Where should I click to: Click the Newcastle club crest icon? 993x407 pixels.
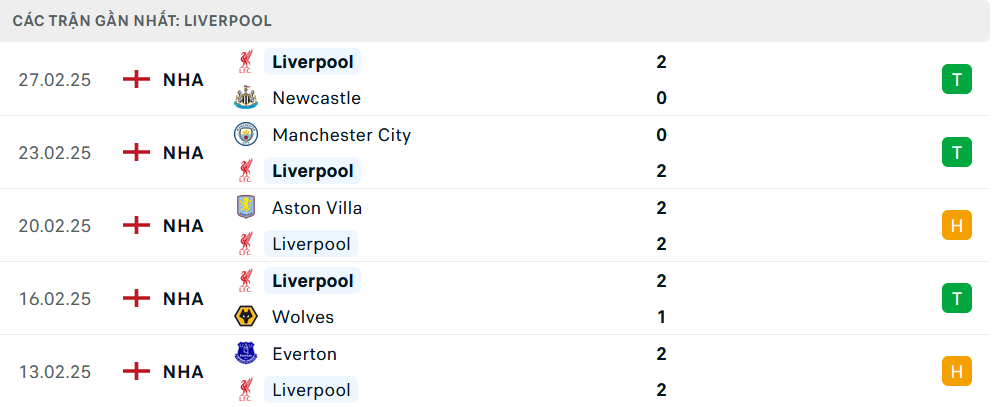pyautogui.click(x=245, y=98)
